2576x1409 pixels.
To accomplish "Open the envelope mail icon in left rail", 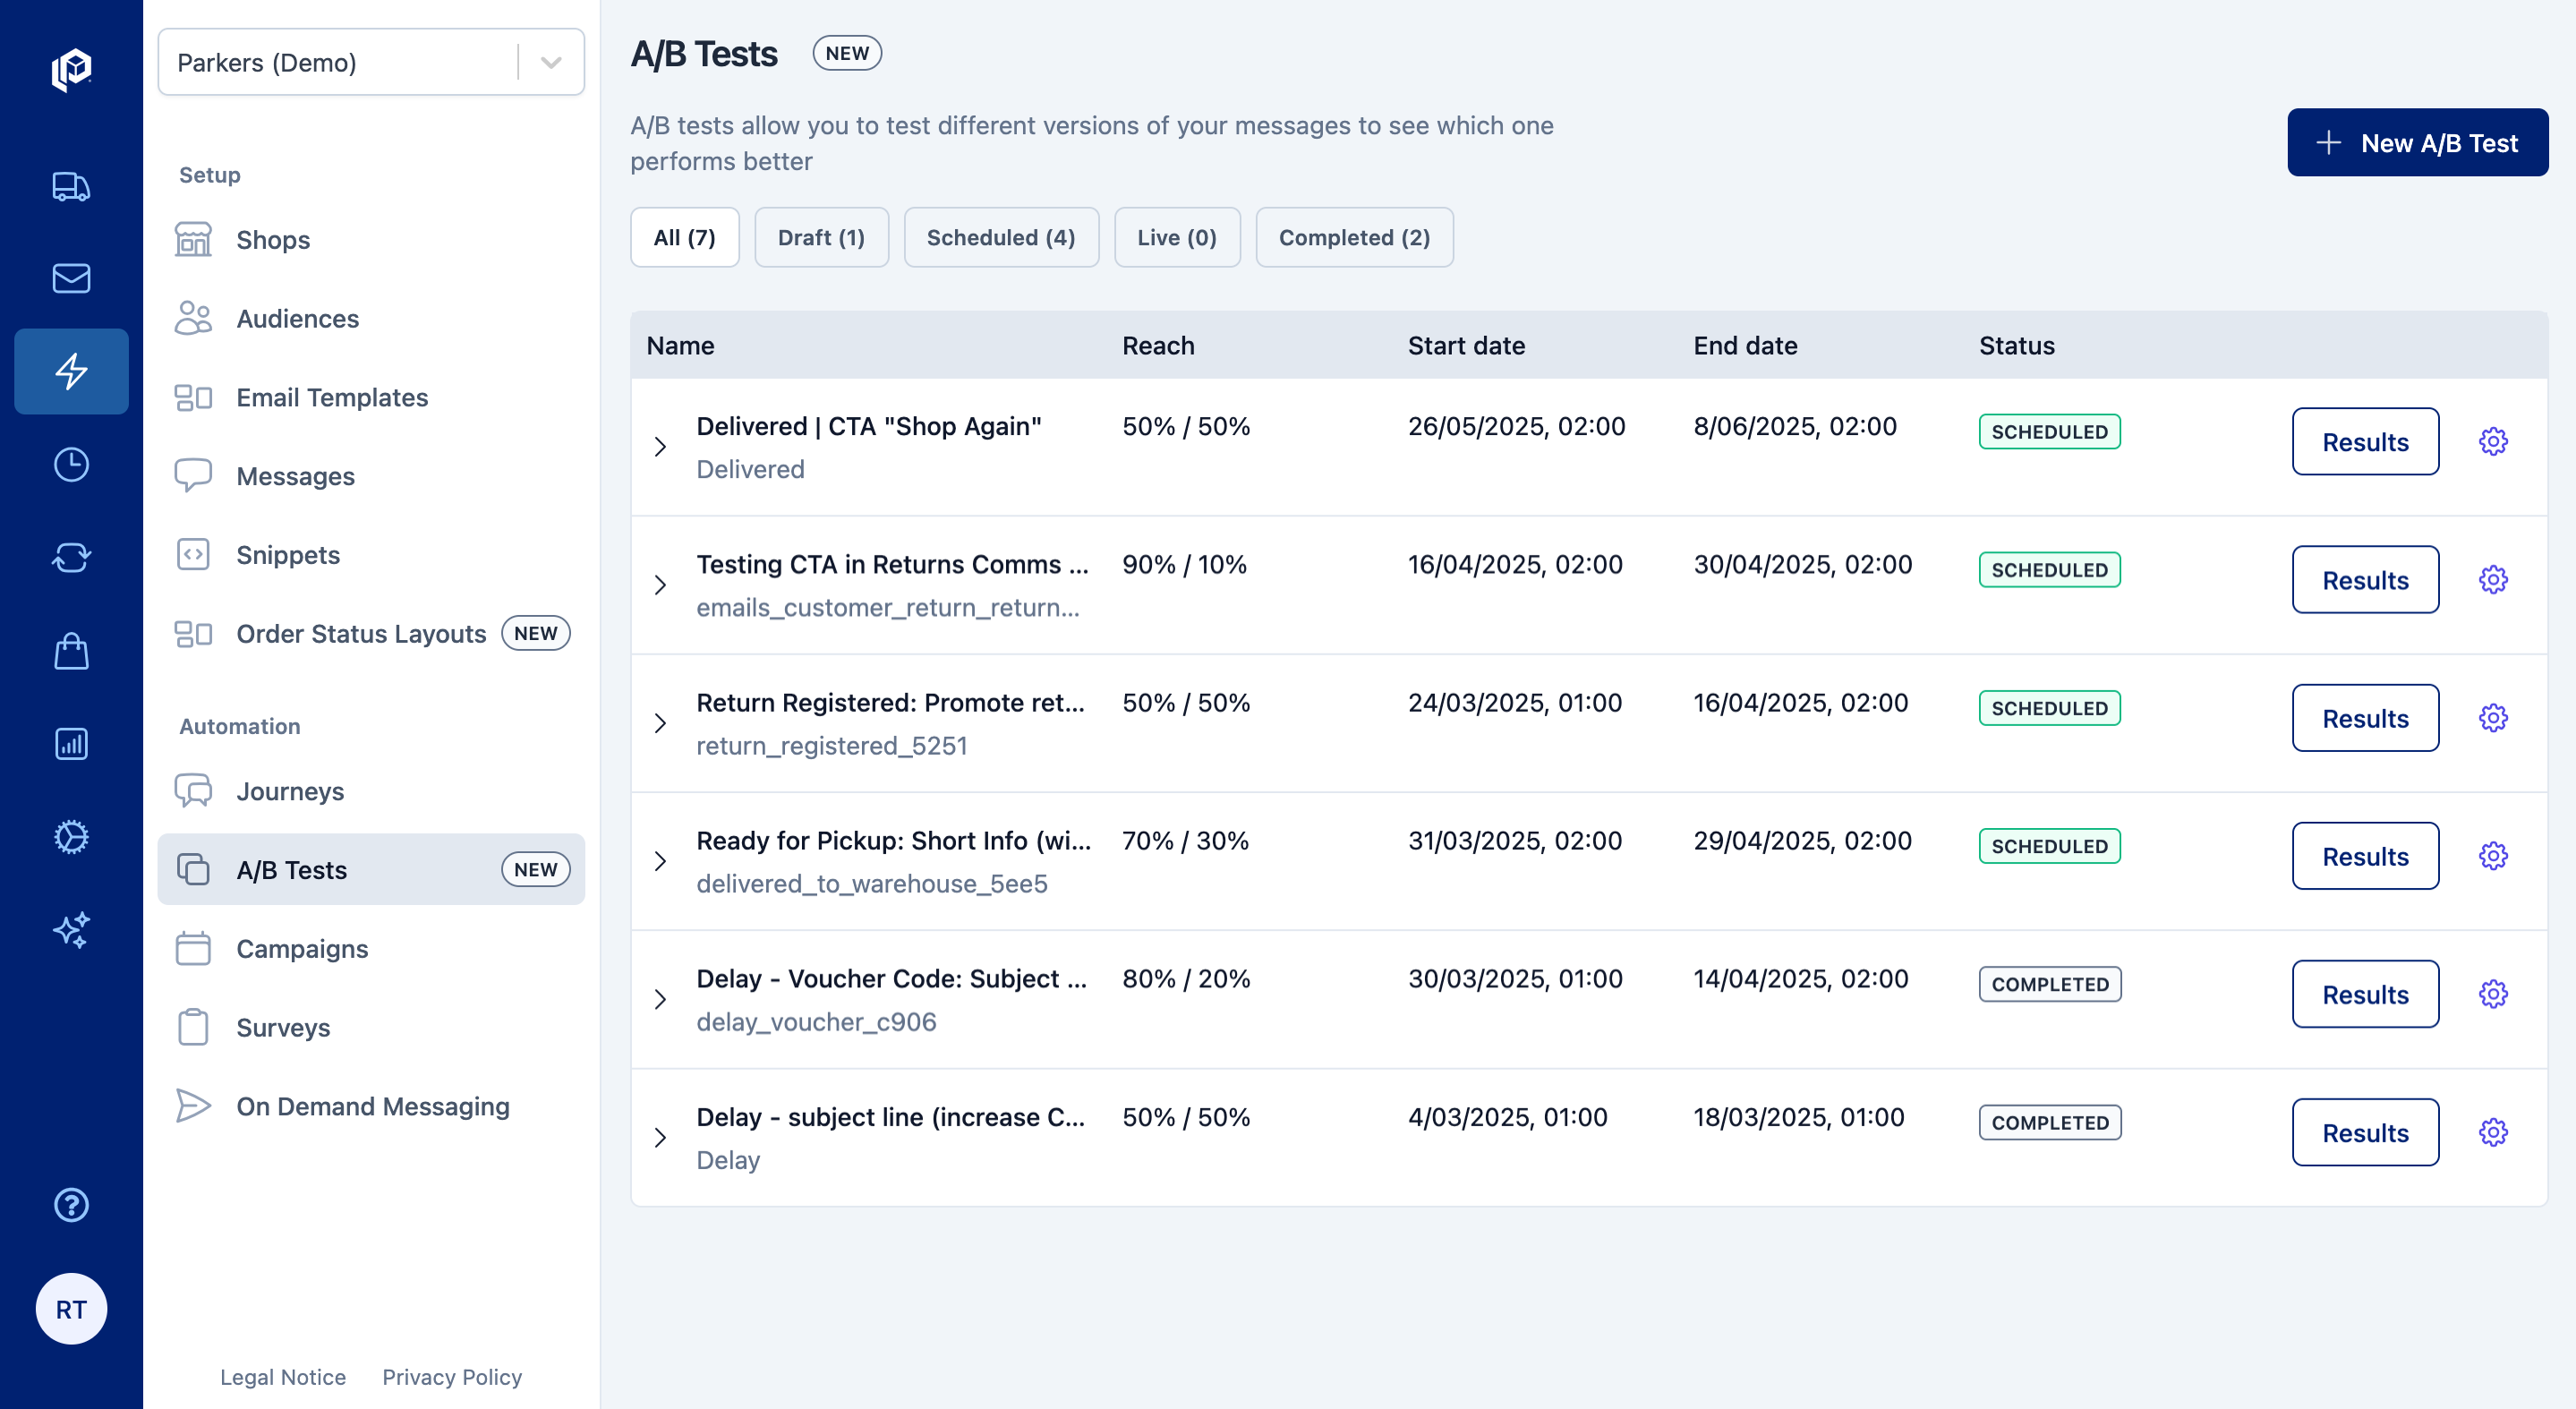I will [71, 278].
